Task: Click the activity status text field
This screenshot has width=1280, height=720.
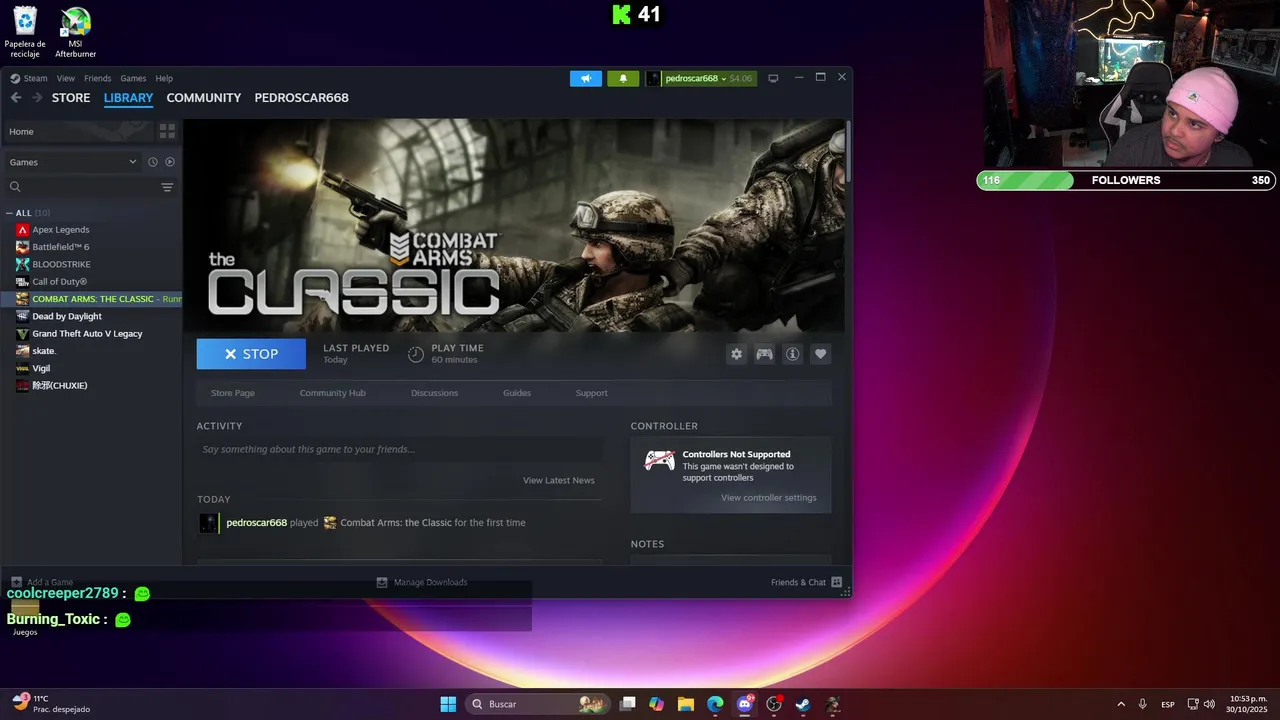Action: coord(400,449)
